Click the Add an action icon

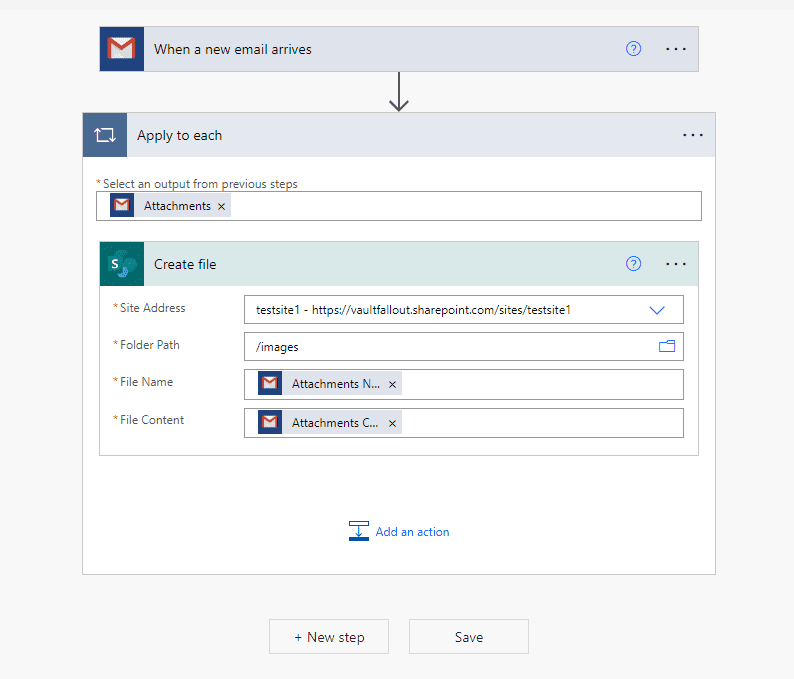(359, 532)
